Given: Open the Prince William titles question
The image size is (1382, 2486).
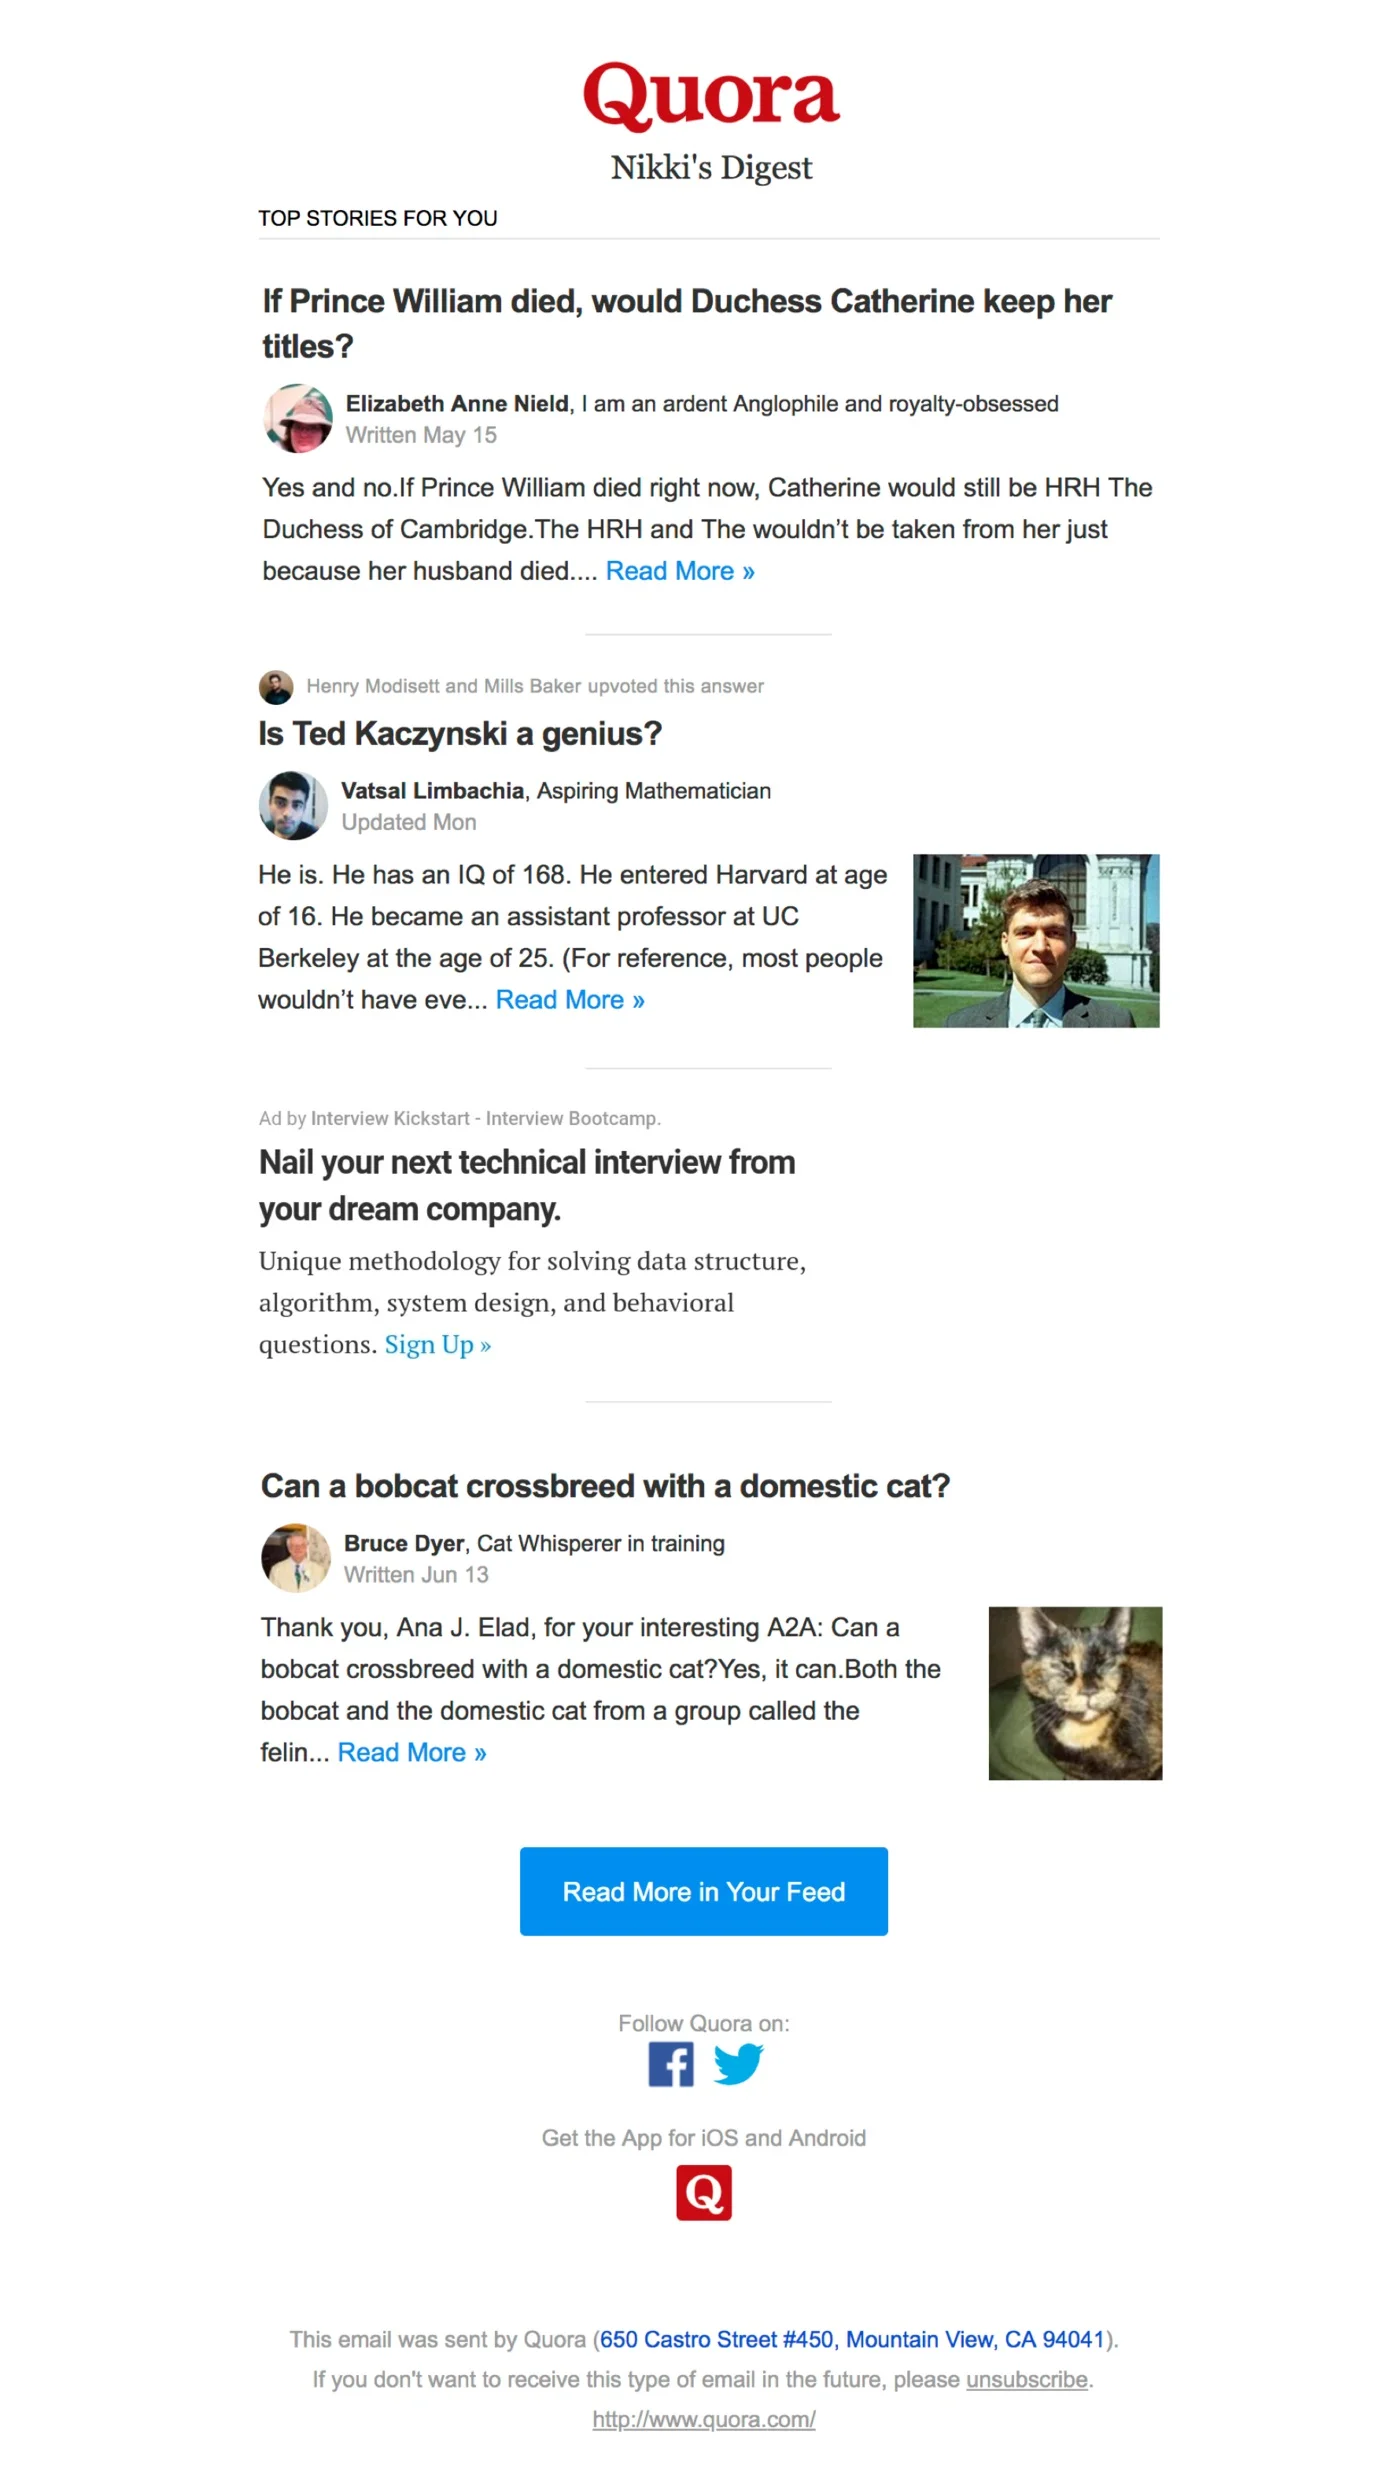Looking at the screenshot, I should (x=687, y=323).
